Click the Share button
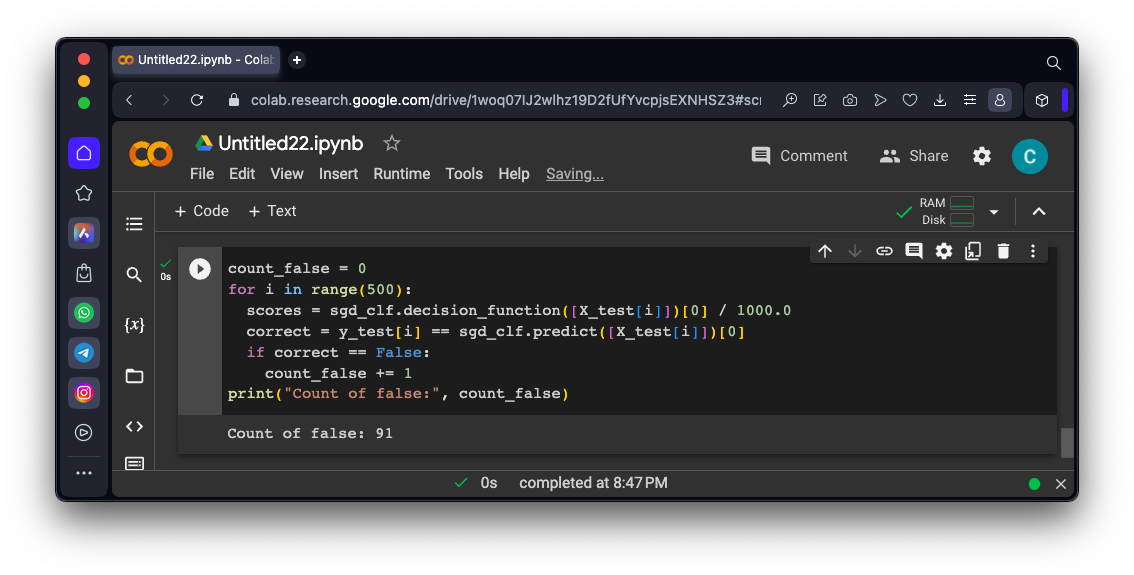 click(914, 156)
